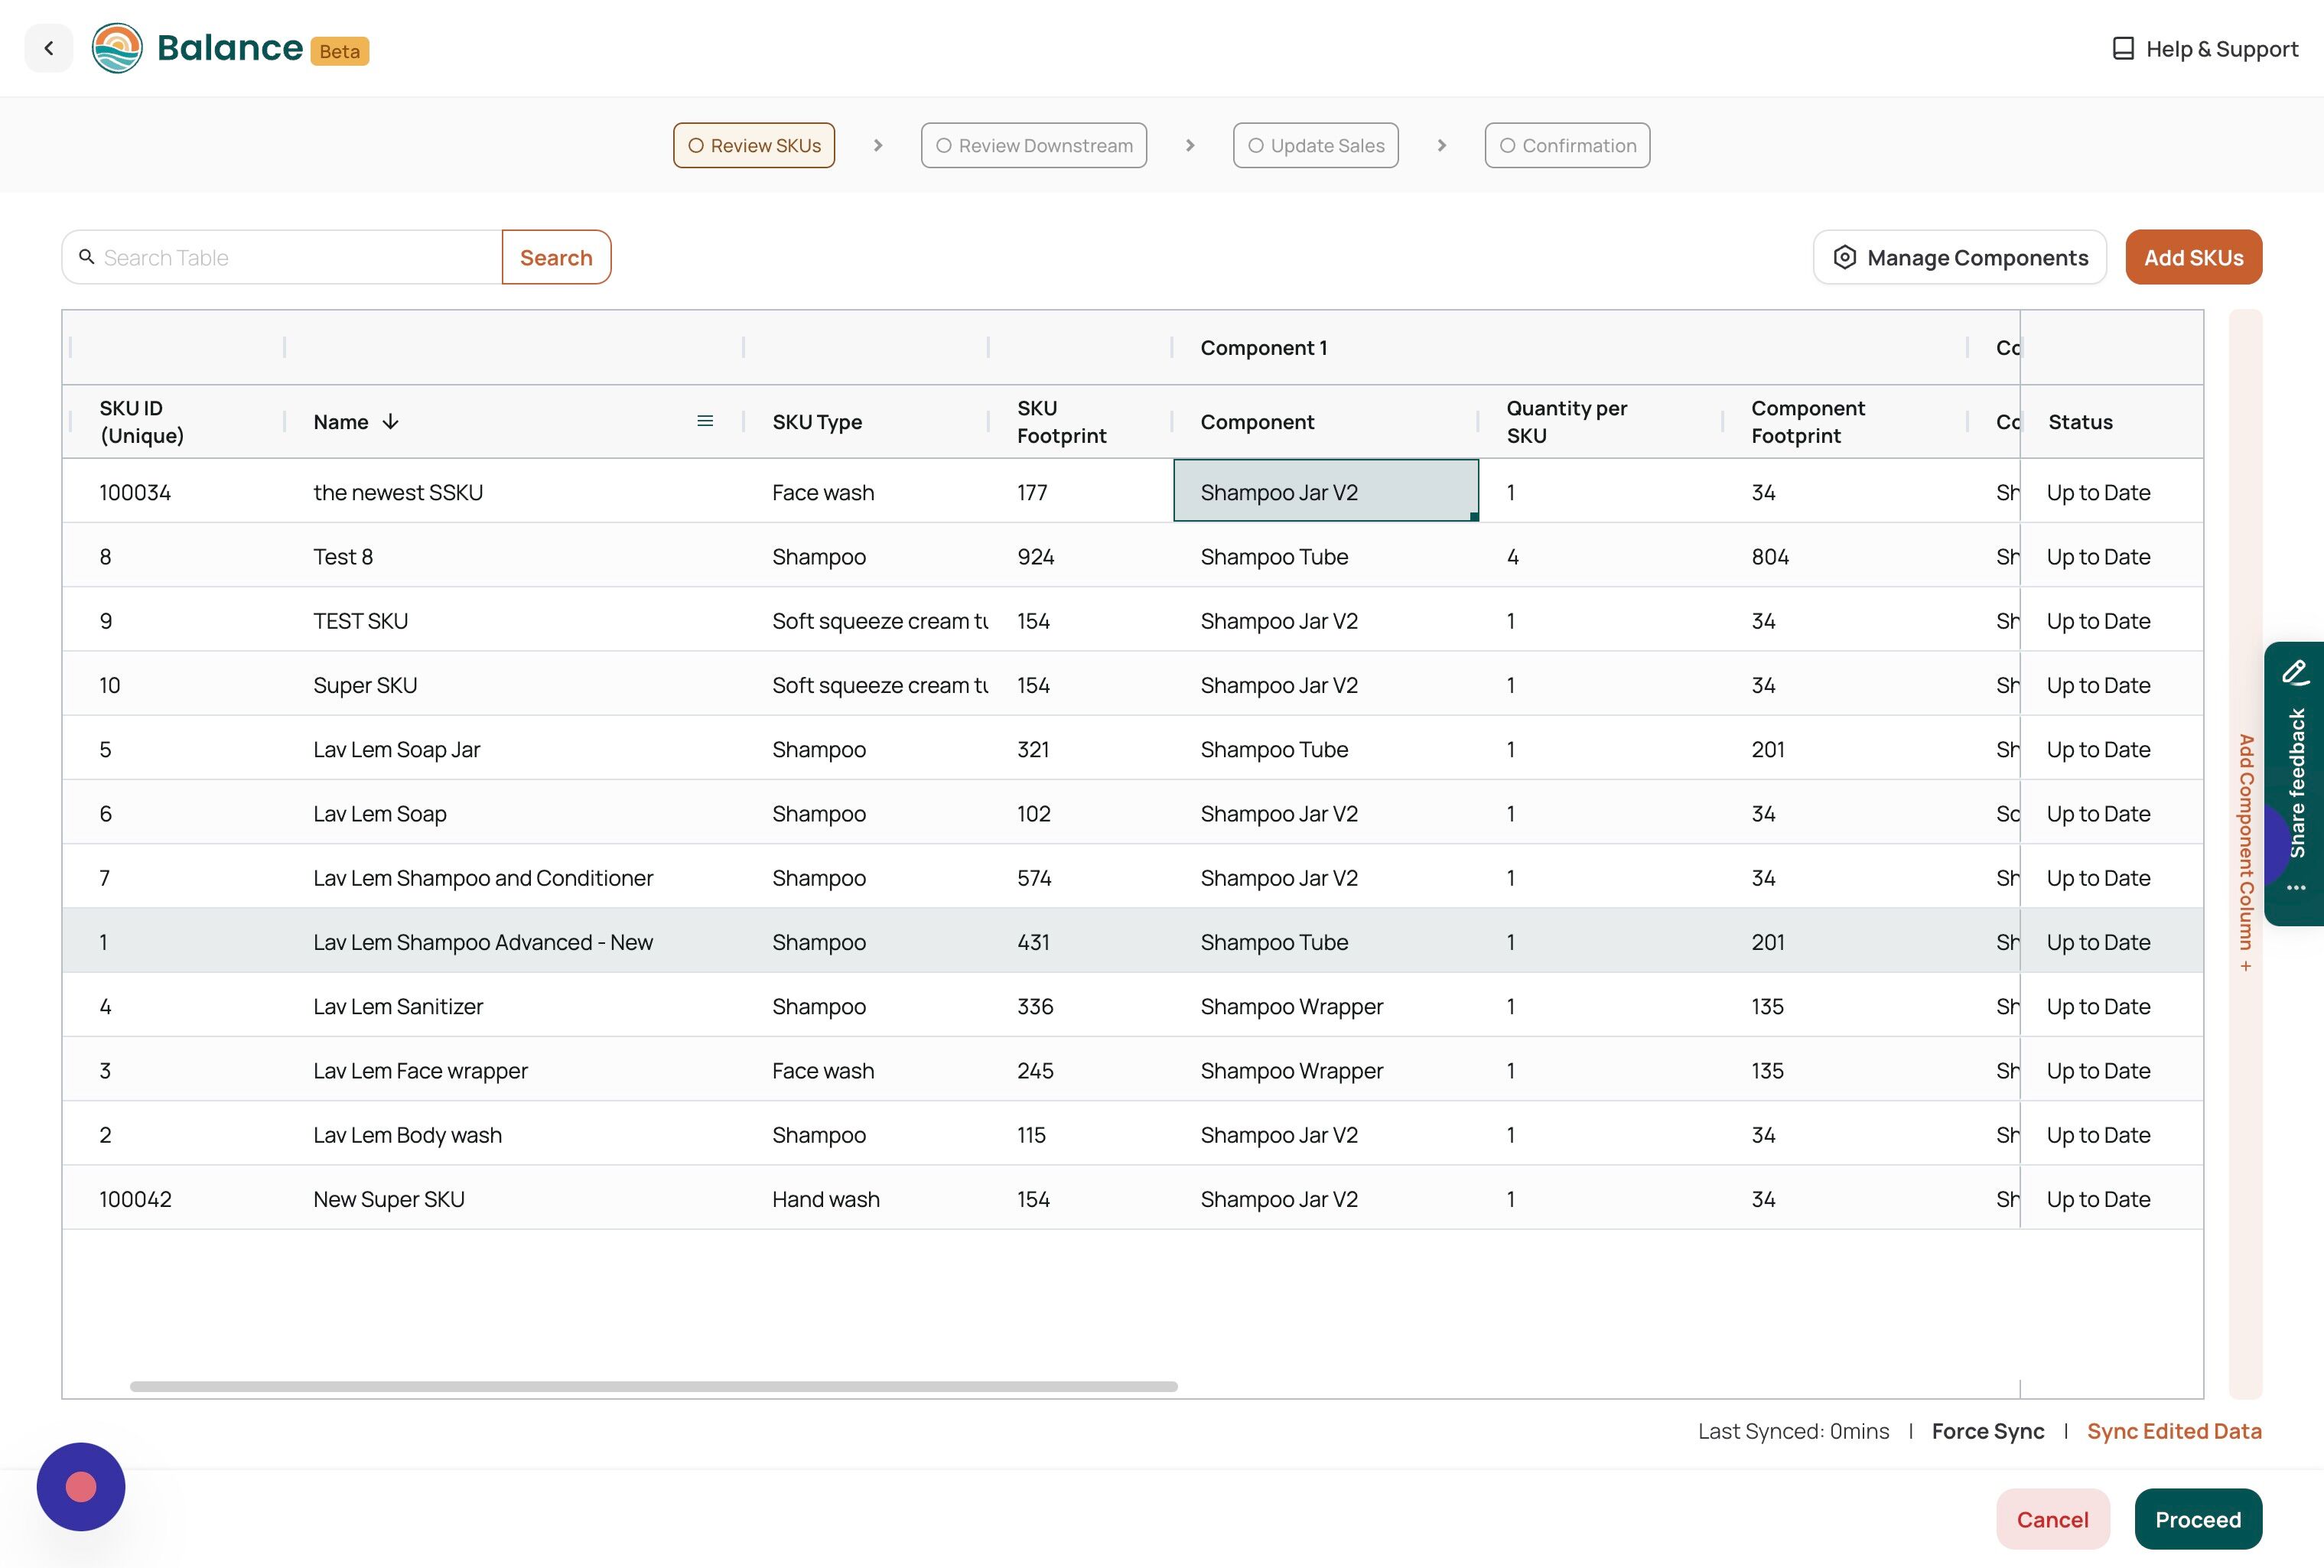Click 'Lav Lem Soap Jar' cell

click(514, 748)
